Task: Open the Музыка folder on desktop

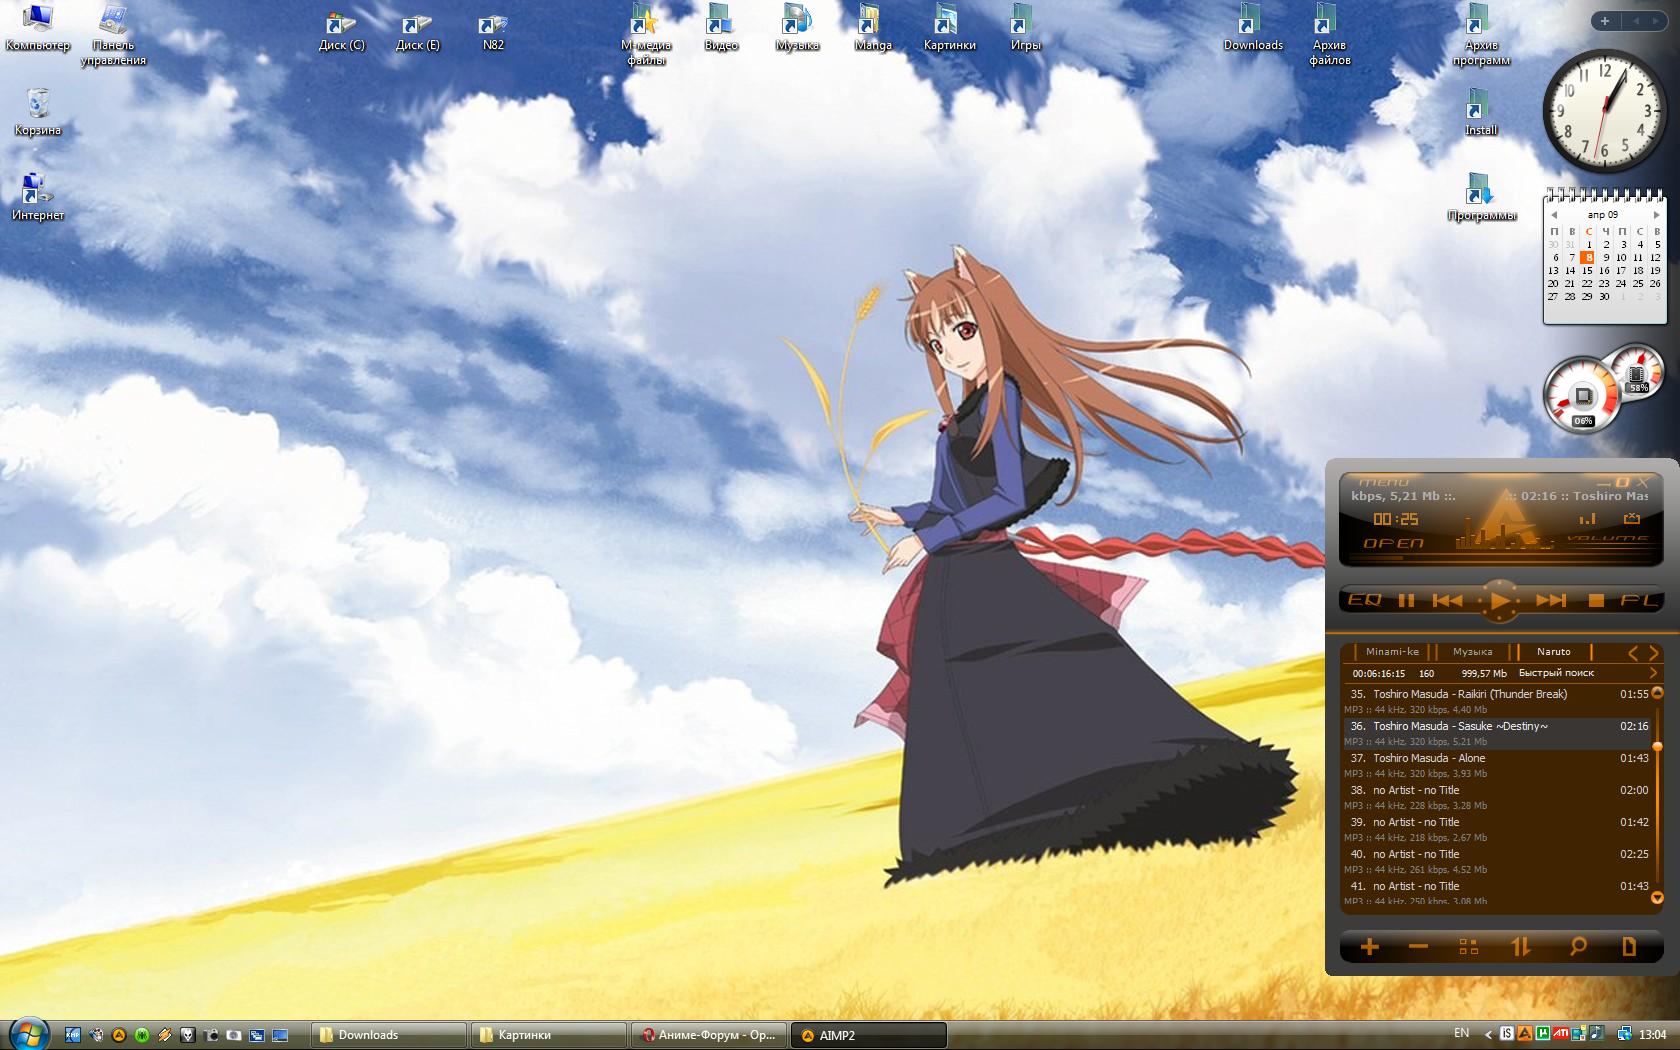Action: (x=797, y=28)
